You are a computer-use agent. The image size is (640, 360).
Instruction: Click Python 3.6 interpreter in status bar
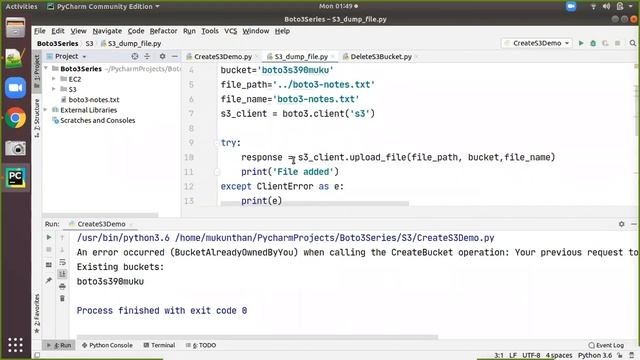coord(595,356)
